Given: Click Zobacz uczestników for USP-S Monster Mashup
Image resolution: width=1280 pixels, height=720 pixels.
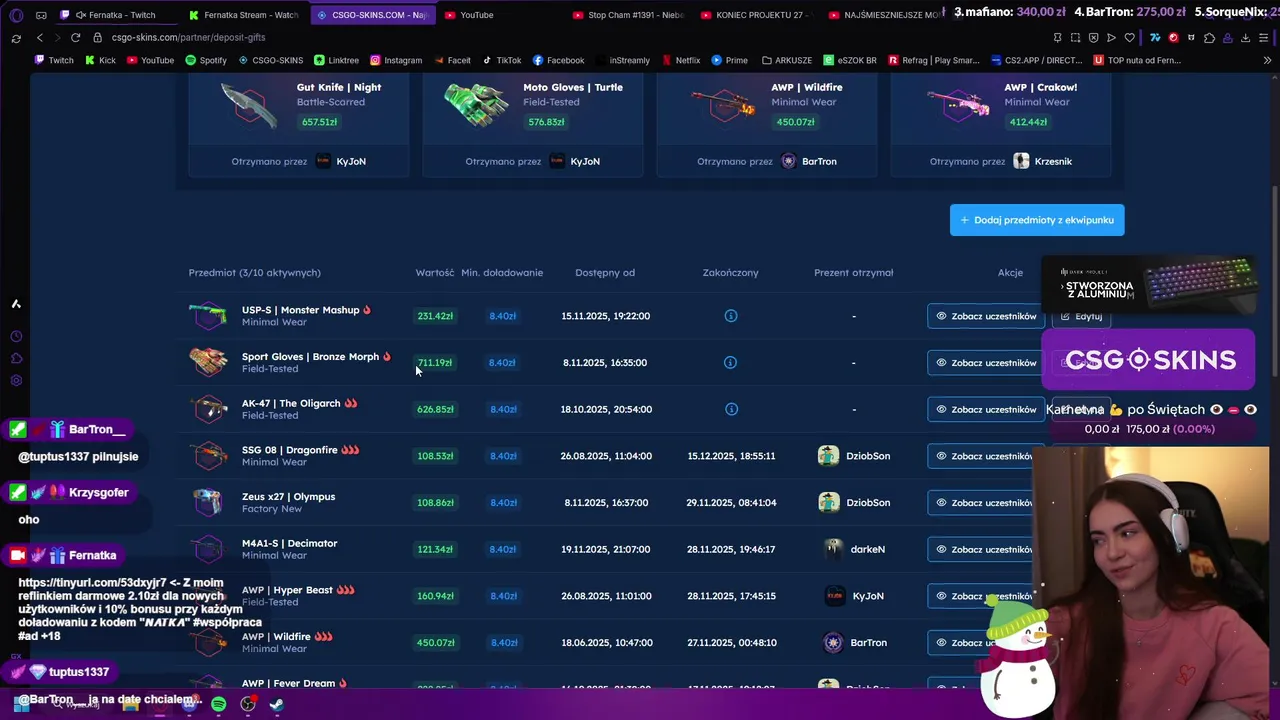Looking at the screenshot, I should click(985, 316).
